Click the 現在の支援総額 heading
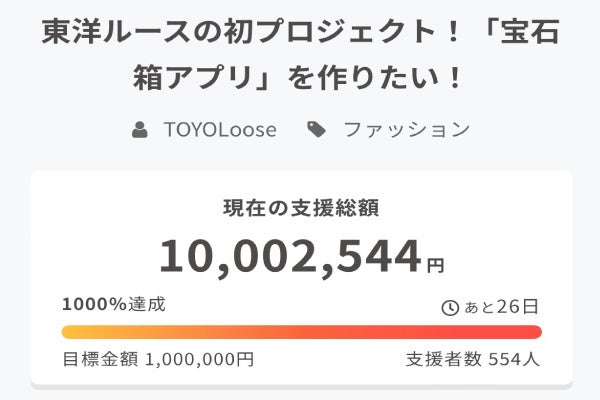Image resolution: width=600 pixels, height=400 pixels. click(300, 209)
